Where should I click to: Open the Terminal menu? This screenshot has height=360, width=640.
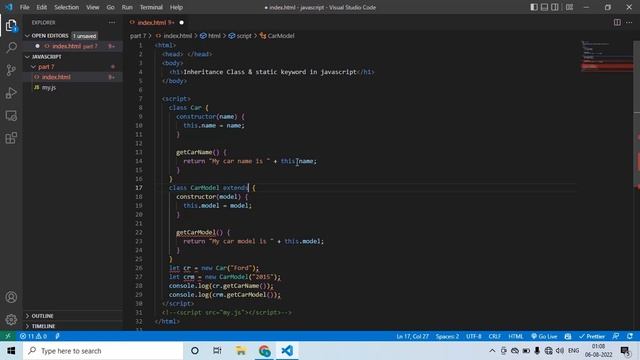pyautogui.click(x=151, y=7)
